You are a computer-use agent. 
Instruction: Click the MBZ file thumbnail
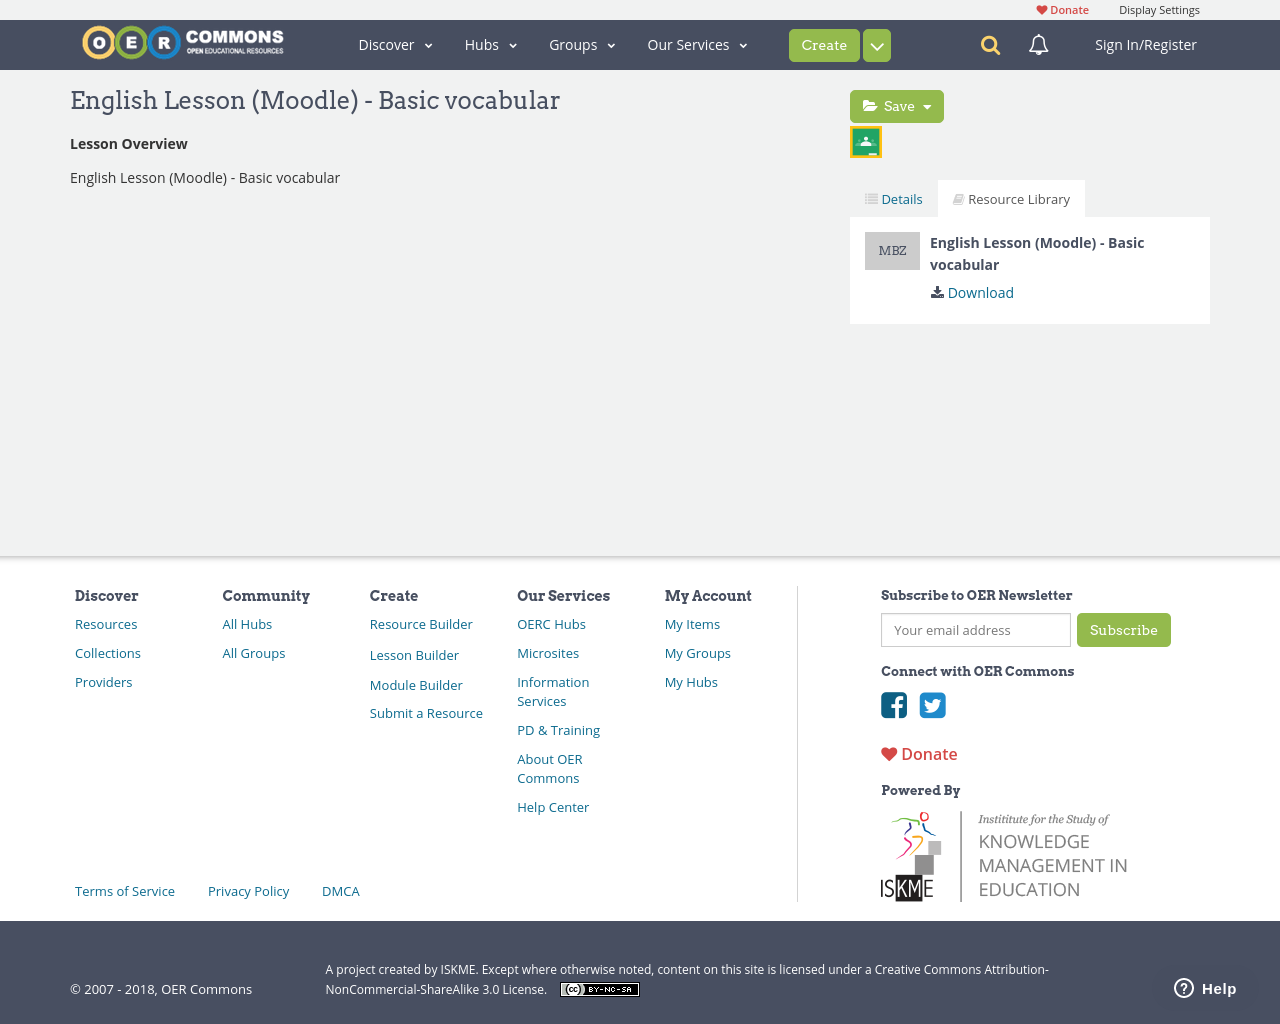892,250
